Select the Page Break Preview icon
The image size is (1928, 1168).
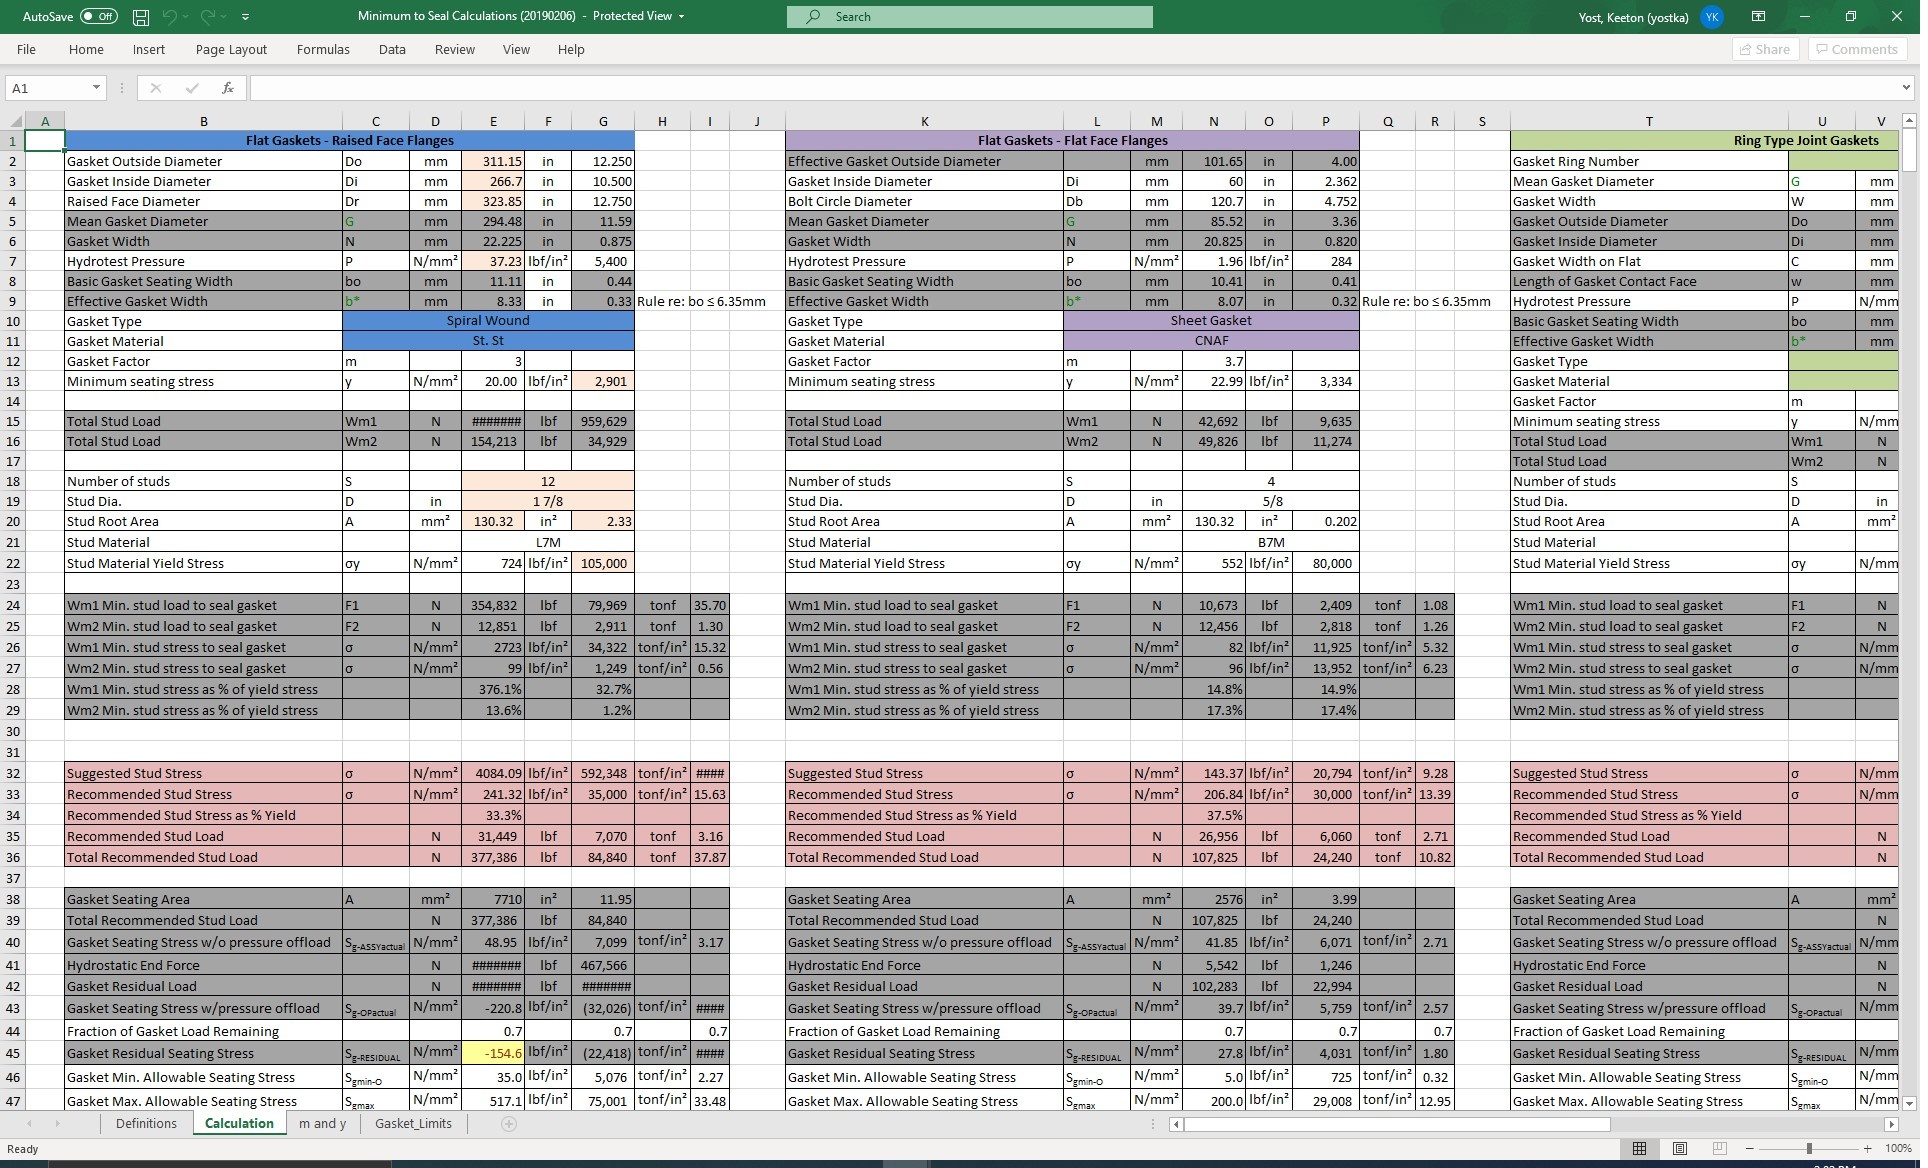click(x=1718, y=1148)
